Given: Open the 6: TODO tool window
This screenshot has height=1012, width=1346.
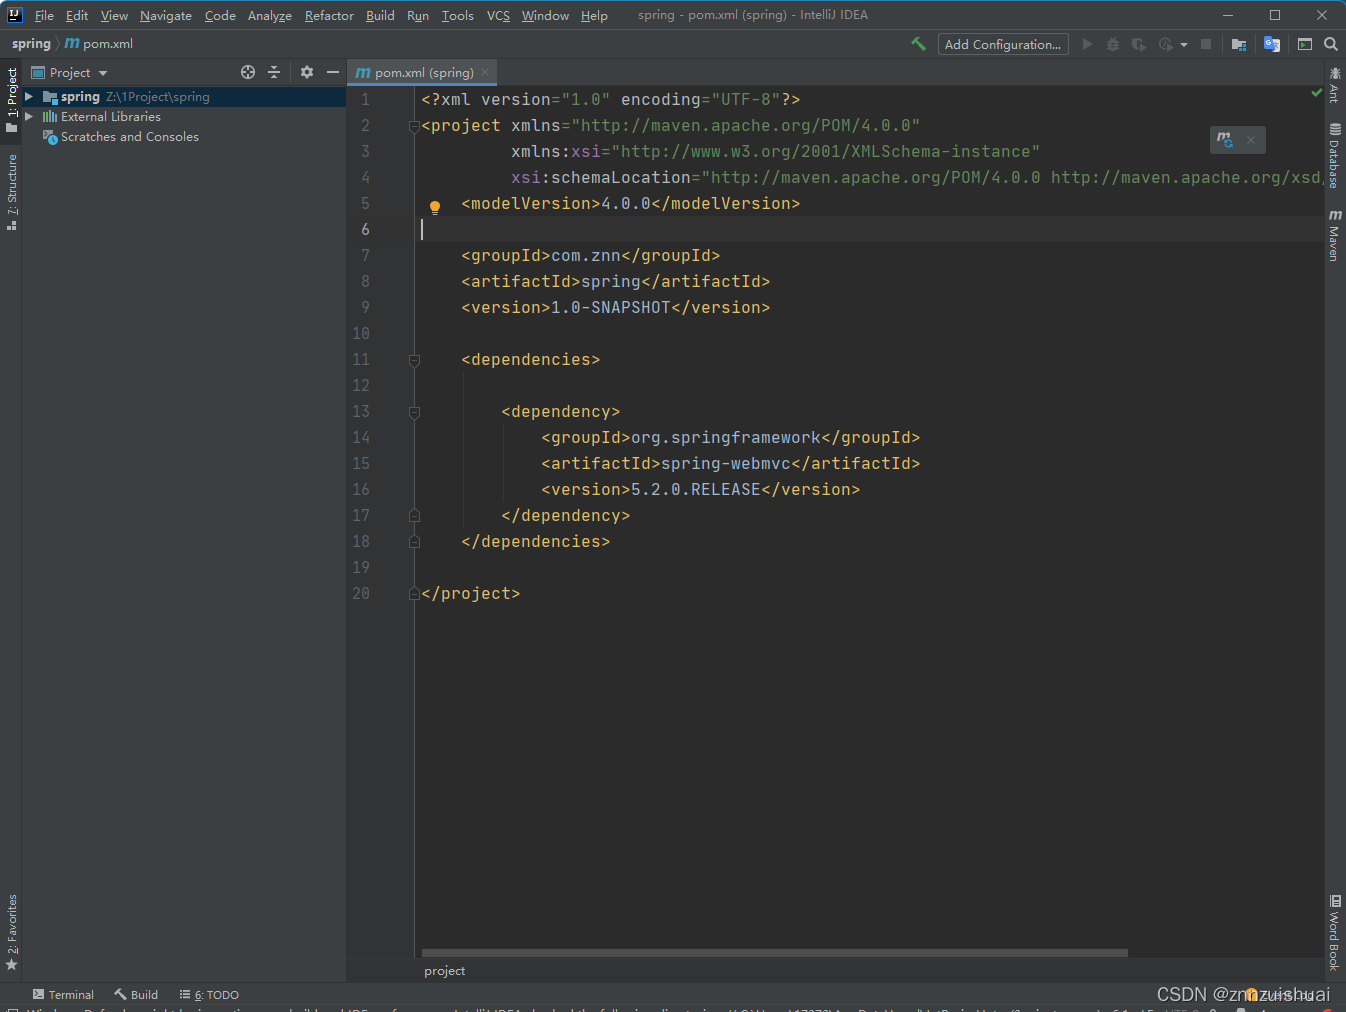Looking at the screenshot, I should [209, 995].
